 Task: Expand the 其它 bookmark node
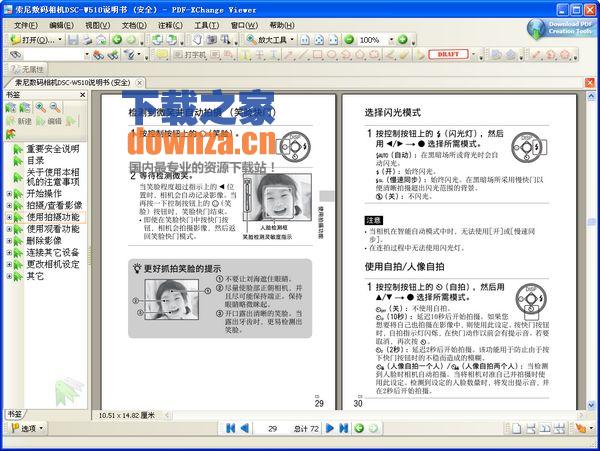9,276
